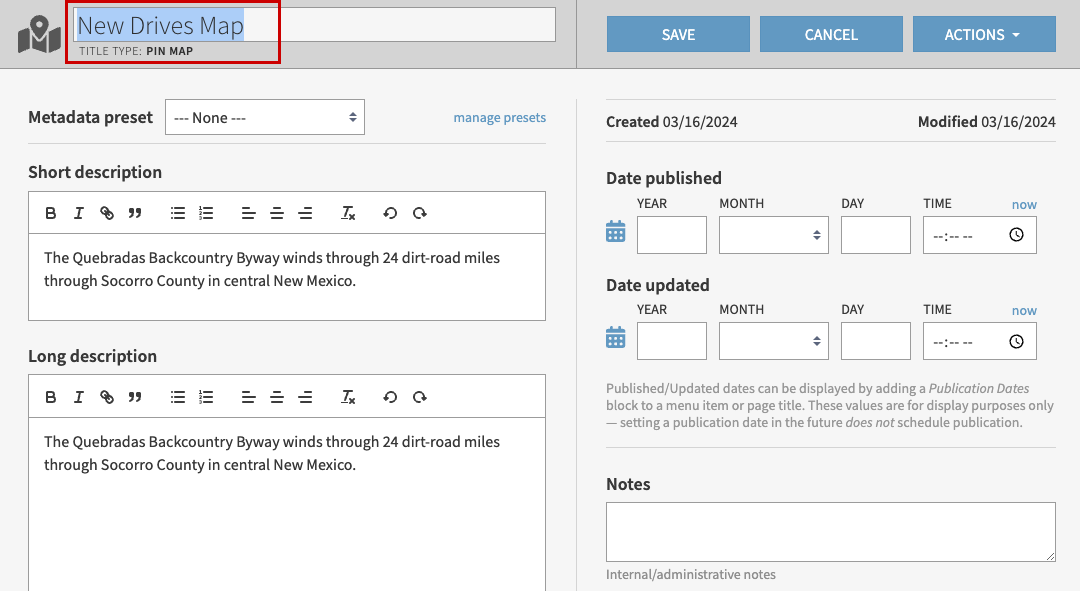Open calendar picker for Date published
The width and height of the screenshot is (1080, 591).
click(x=616, y=232)
